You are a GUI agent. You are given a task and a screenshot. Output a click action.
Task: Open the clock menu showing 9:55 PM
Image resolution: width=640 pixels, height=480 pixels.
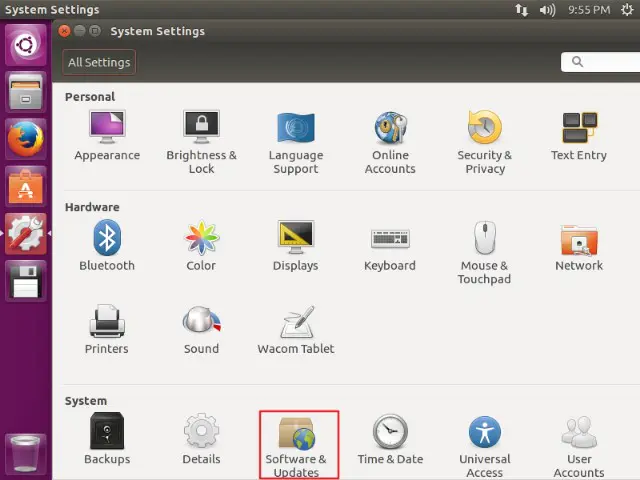[588, 10]
